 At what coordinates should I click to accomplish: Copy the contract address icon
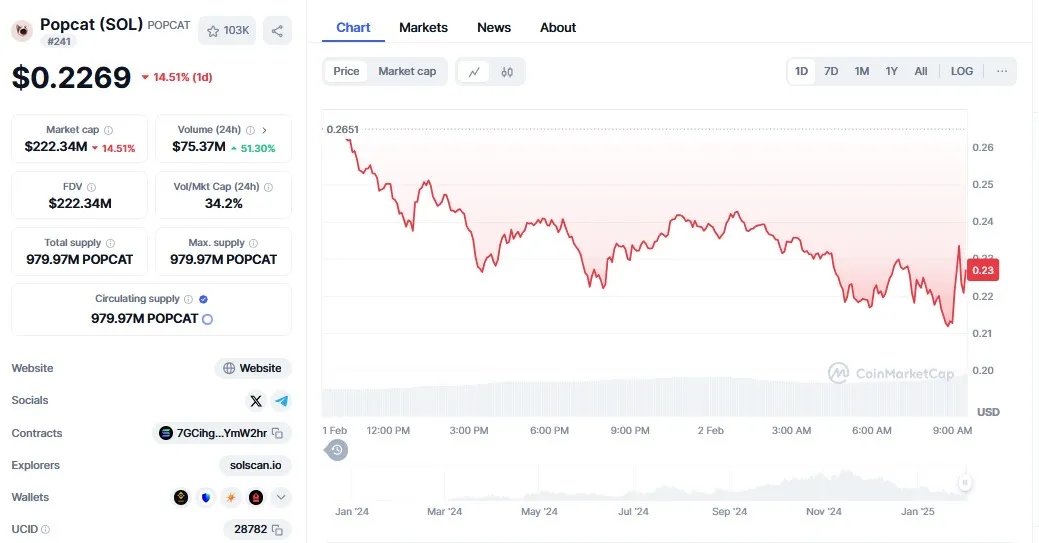point(278,433)
